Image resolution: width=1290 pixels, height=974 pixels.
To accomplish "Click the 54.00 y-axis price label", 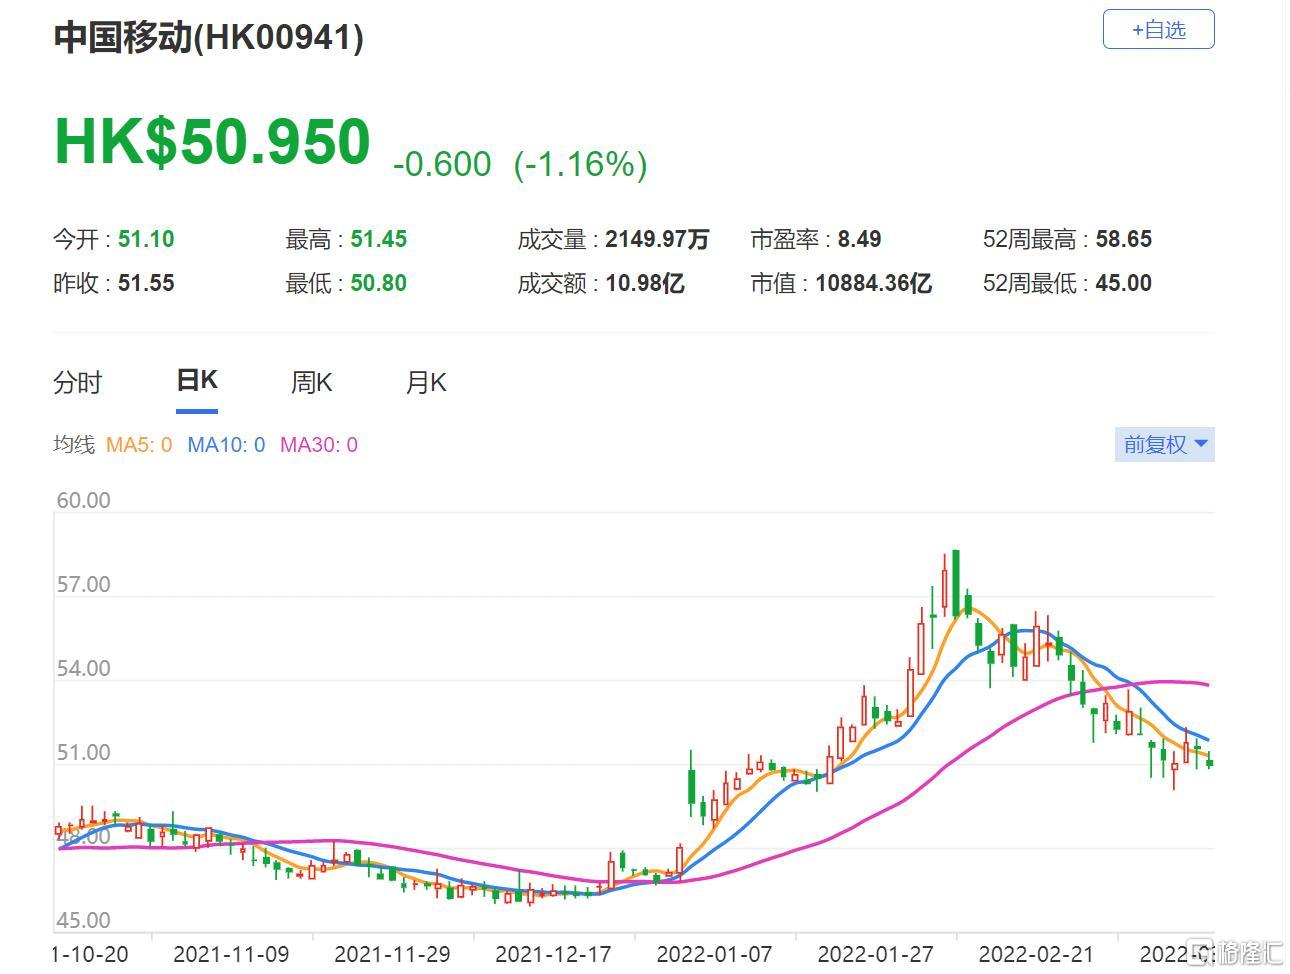I will 83,668.
